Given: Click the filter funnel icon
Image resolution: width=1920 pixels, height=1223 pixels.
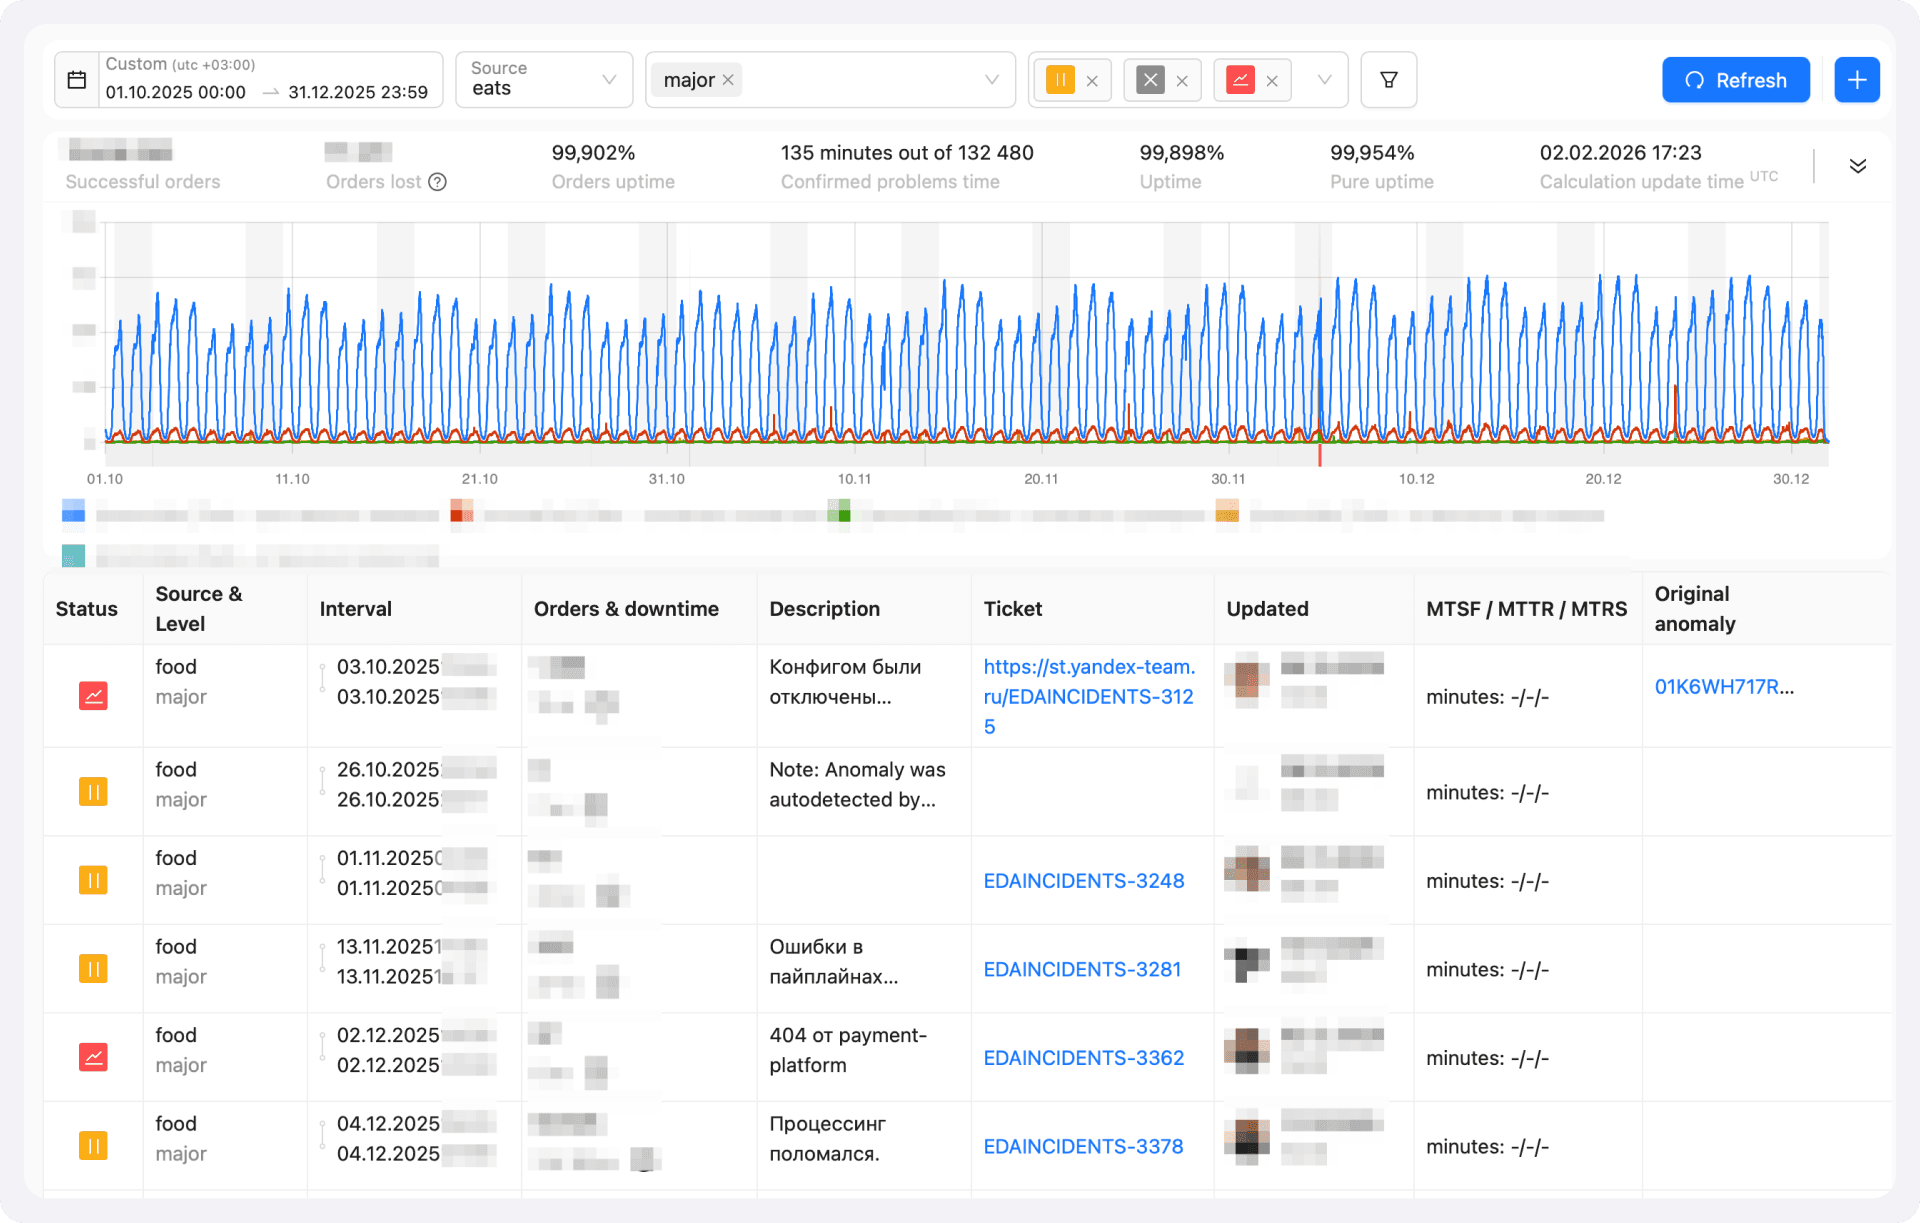Looking at the screenshot, I should click(x=1388, y=80).
